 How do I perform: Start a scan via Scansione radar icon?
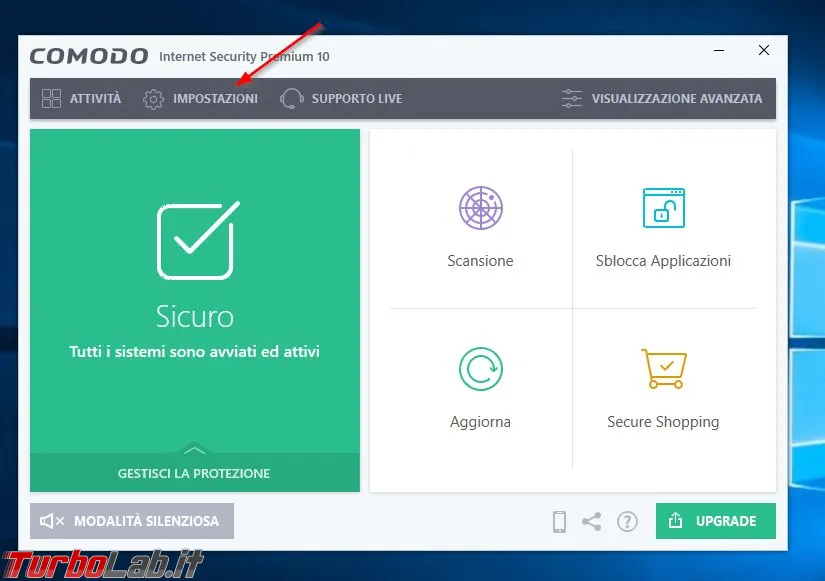pyautogui.click(x=480, y=208)
